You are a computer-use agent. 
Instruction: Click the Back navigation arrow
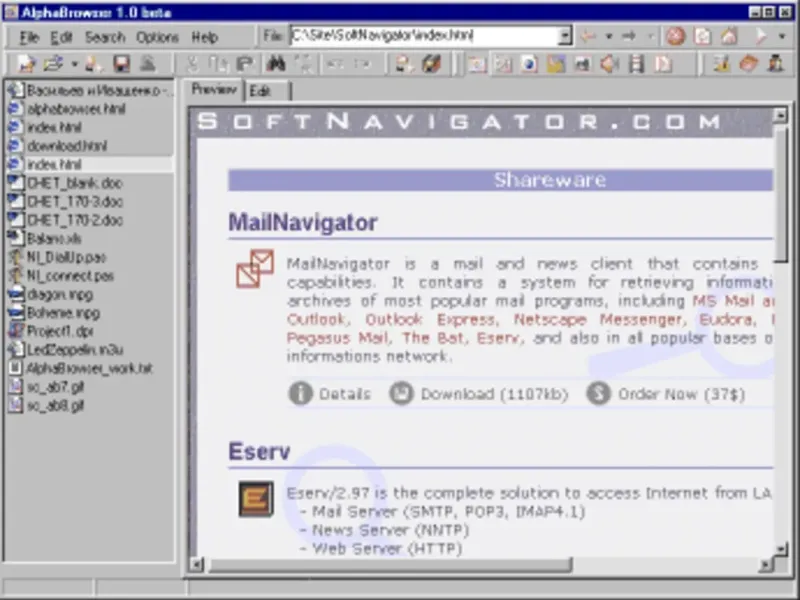pyautogui.click(x=589, y=36)
